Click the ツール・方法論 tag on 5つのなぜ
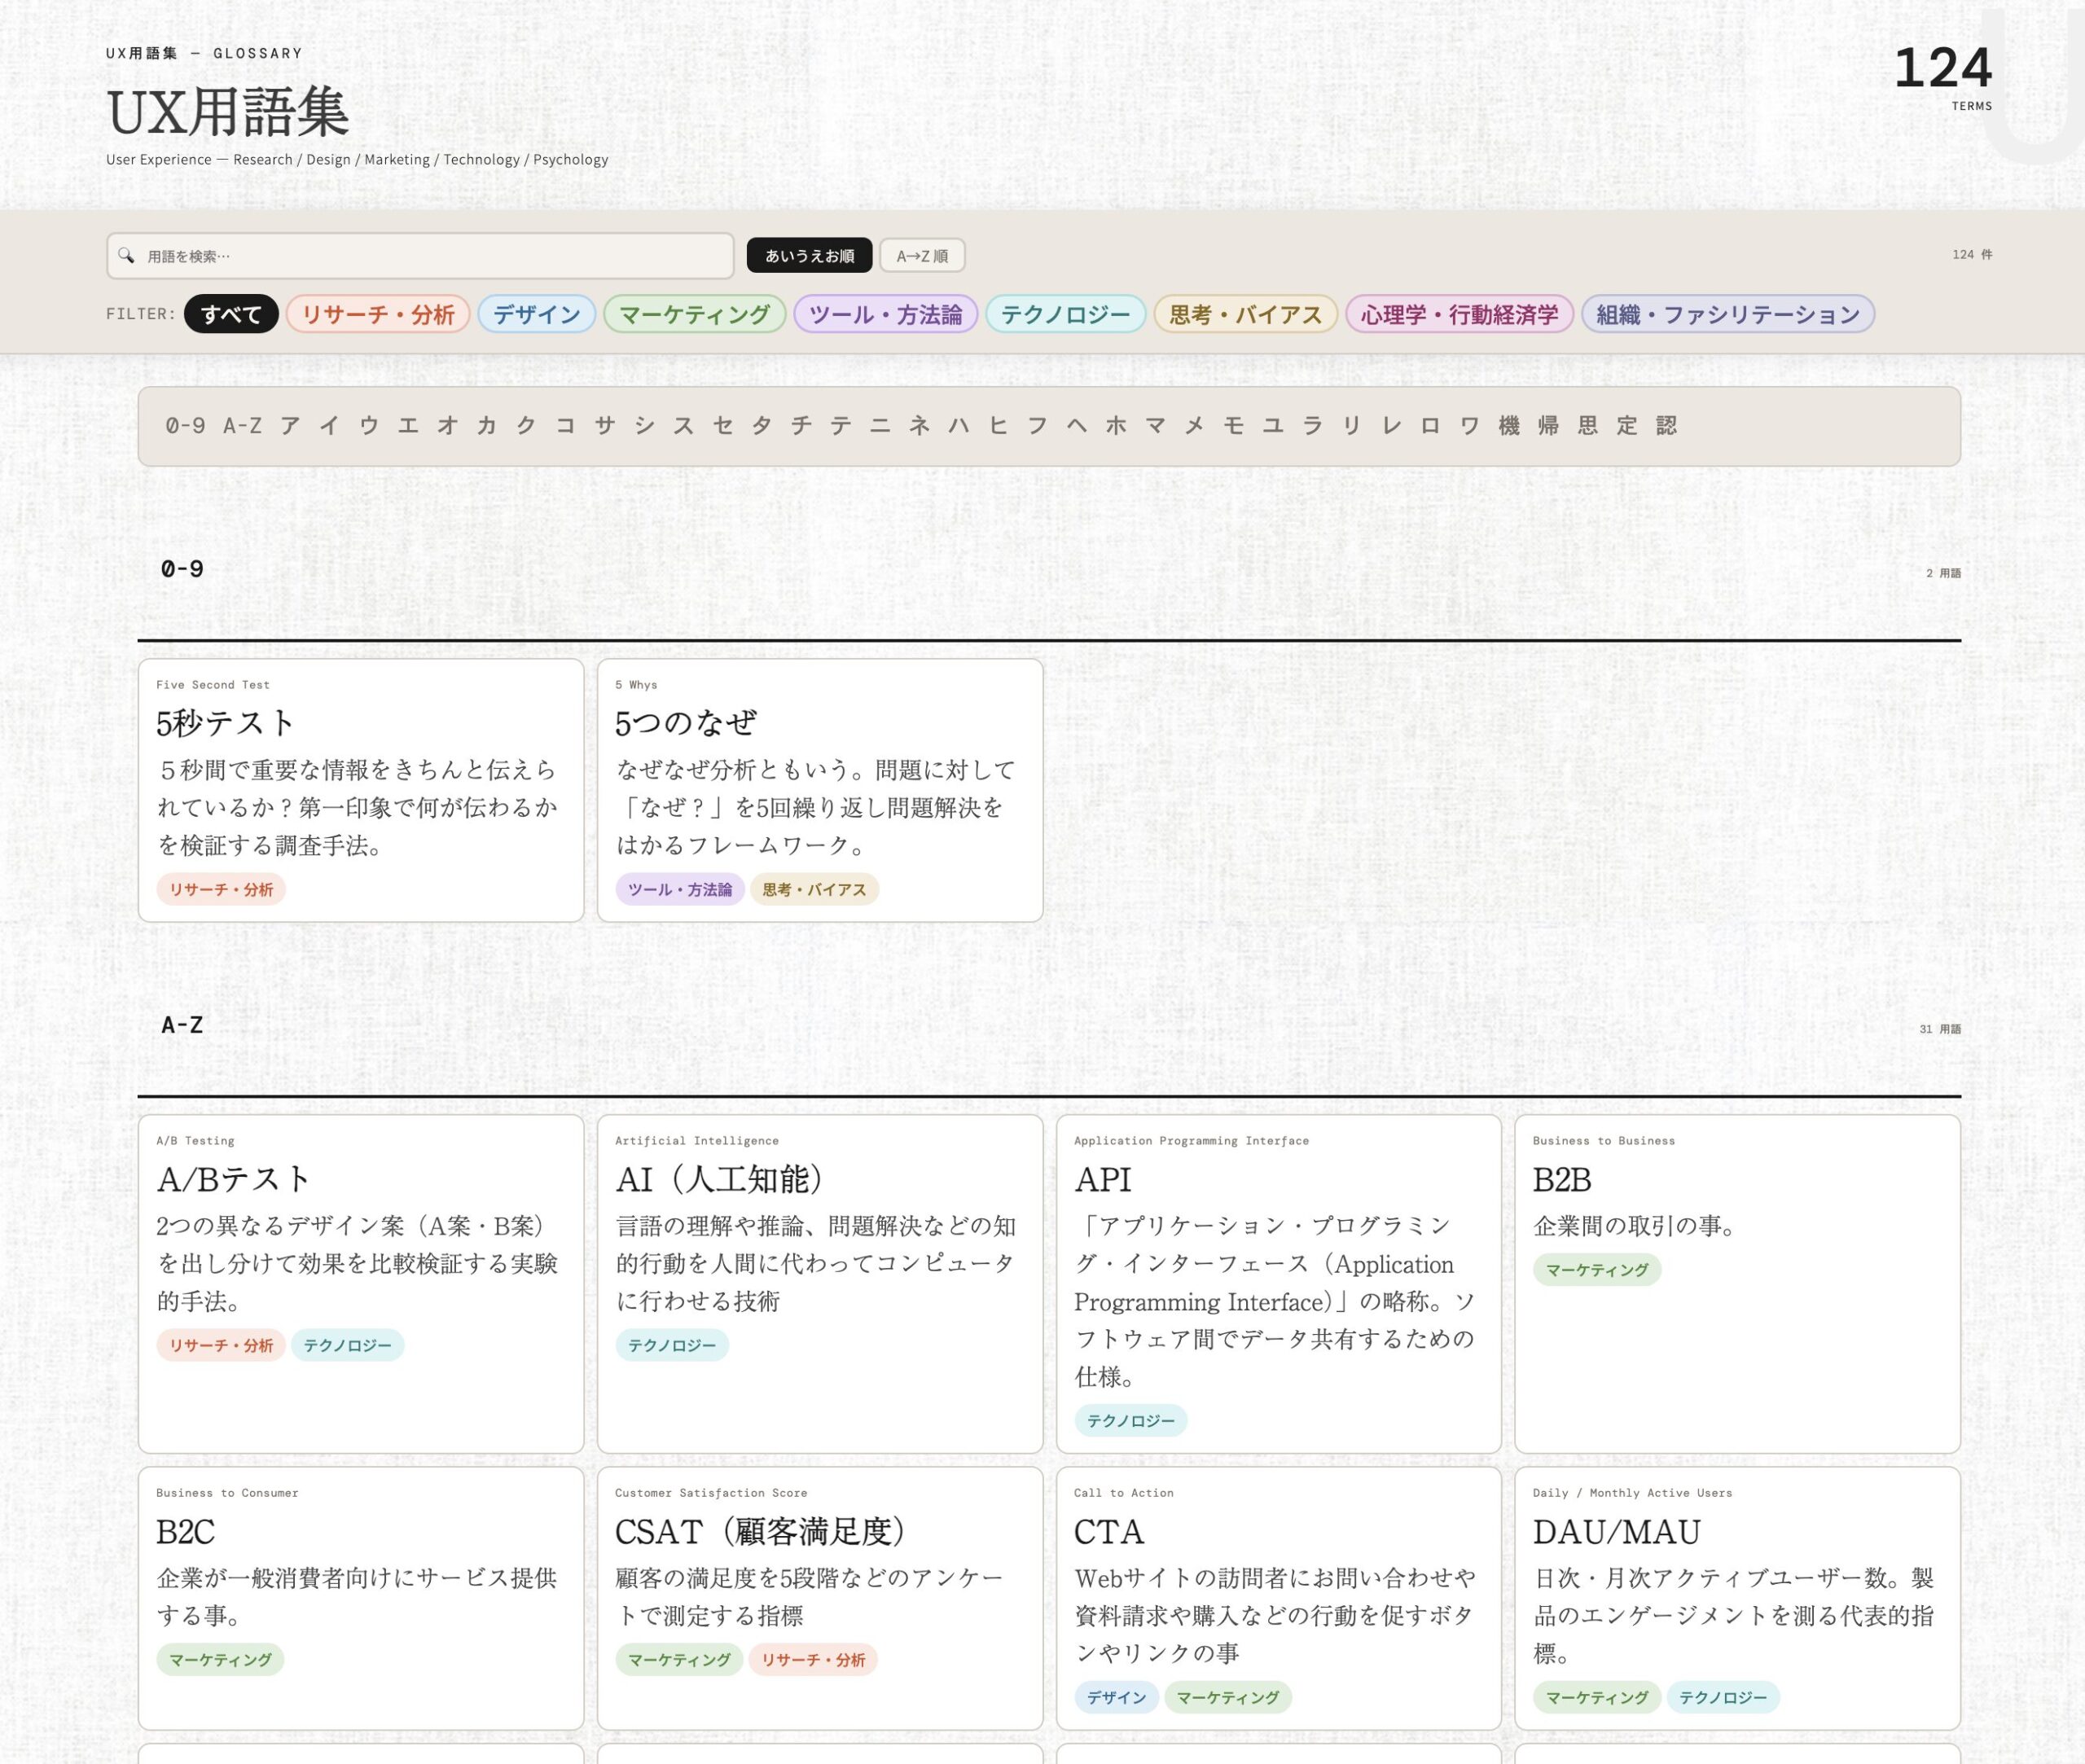This screenshot has height=1764, width=2085. coord(680,889)
